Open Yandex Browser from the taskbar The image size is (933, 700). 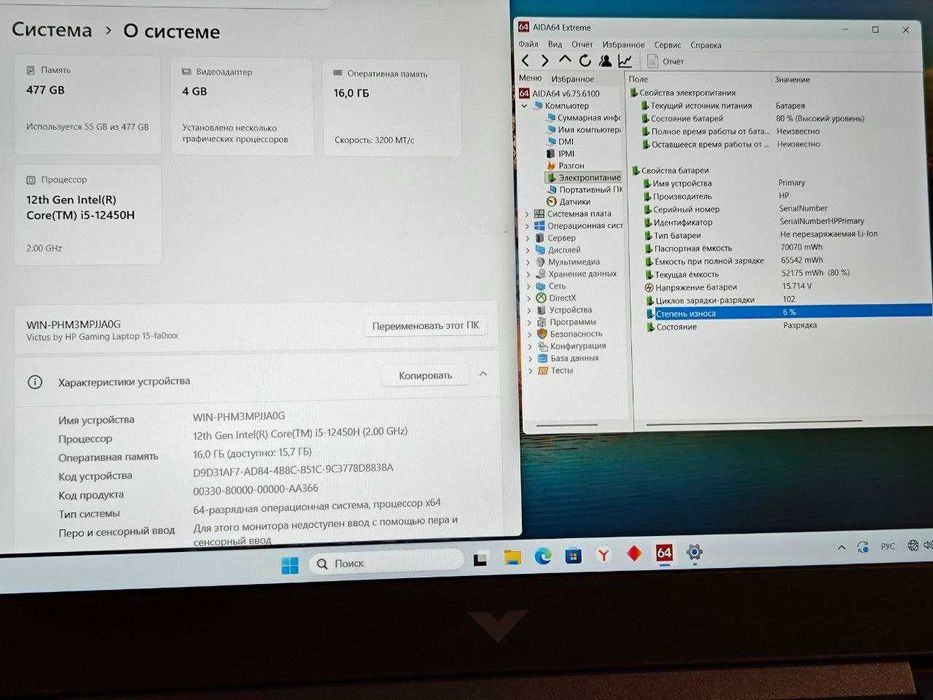coord(603,555)
